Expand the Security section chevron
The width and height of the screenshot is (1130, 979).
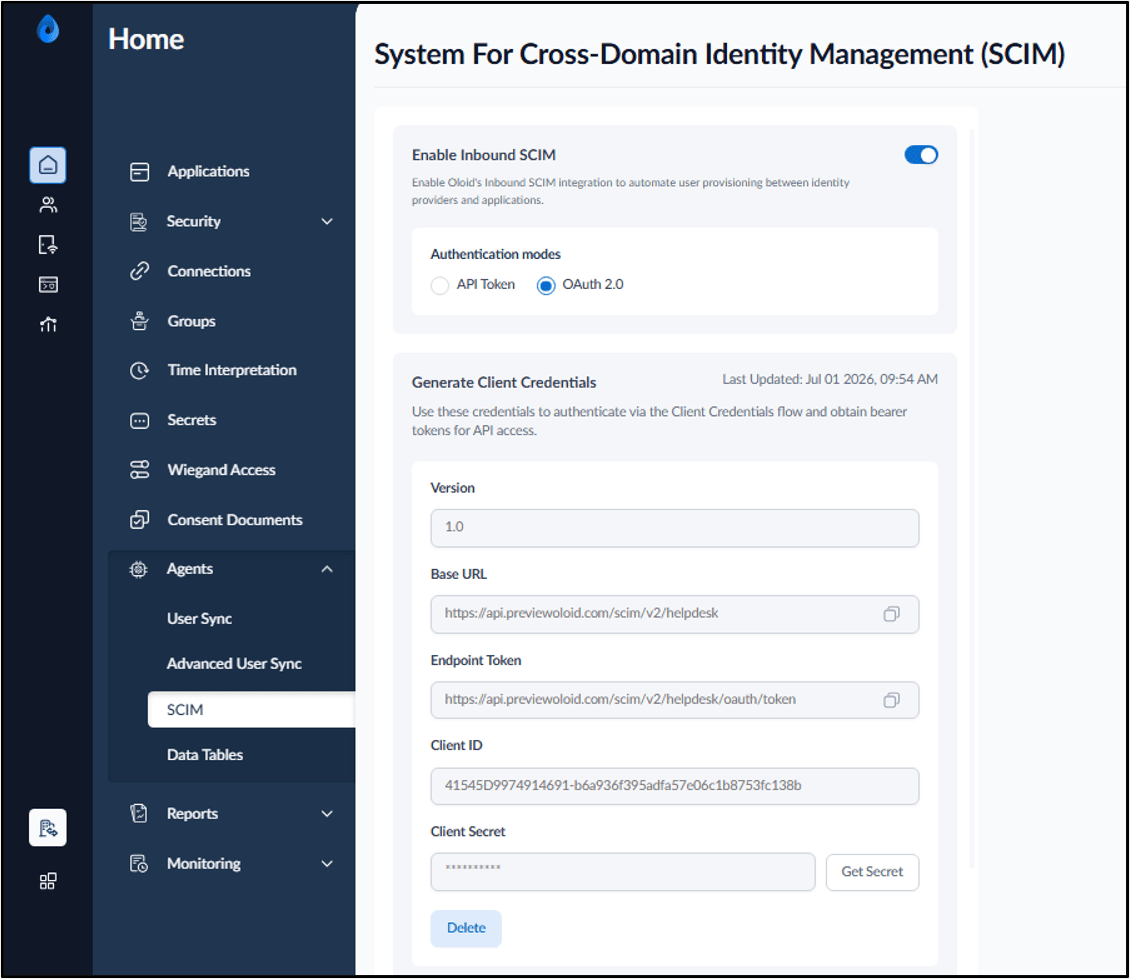click(327, 221)
